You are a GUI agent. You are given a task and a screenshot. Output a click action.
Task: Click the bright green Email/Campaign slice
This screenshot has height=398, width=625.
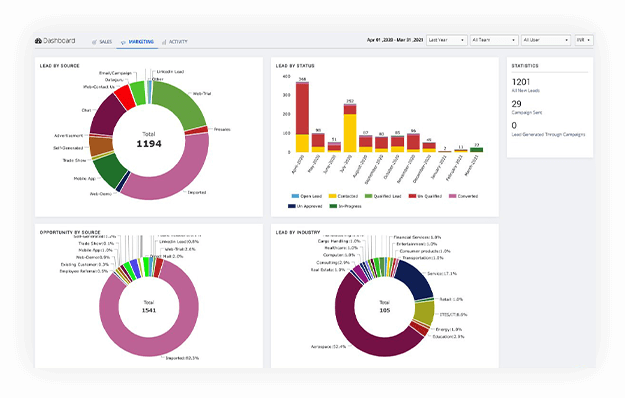(x=139, y=93)
